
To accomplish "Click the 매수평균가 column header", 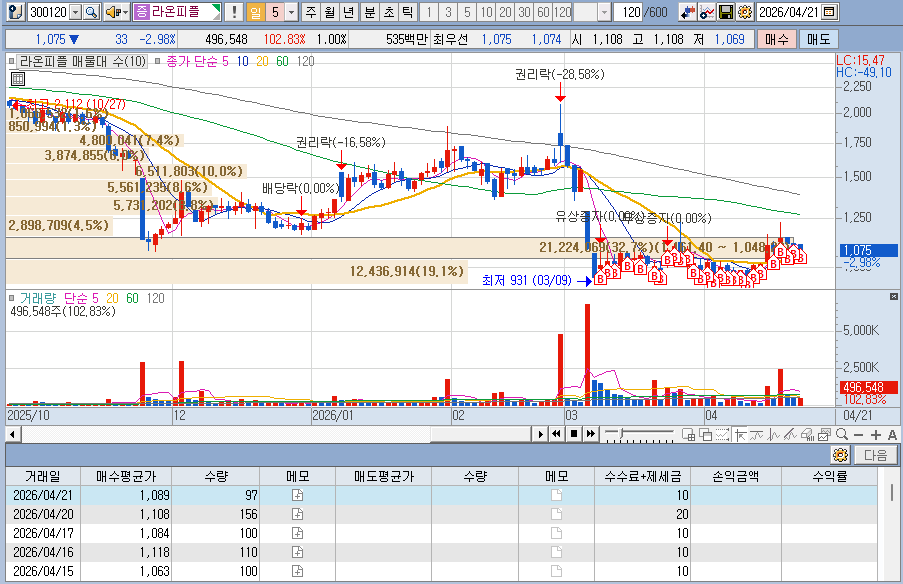I will tap(126, 476).
